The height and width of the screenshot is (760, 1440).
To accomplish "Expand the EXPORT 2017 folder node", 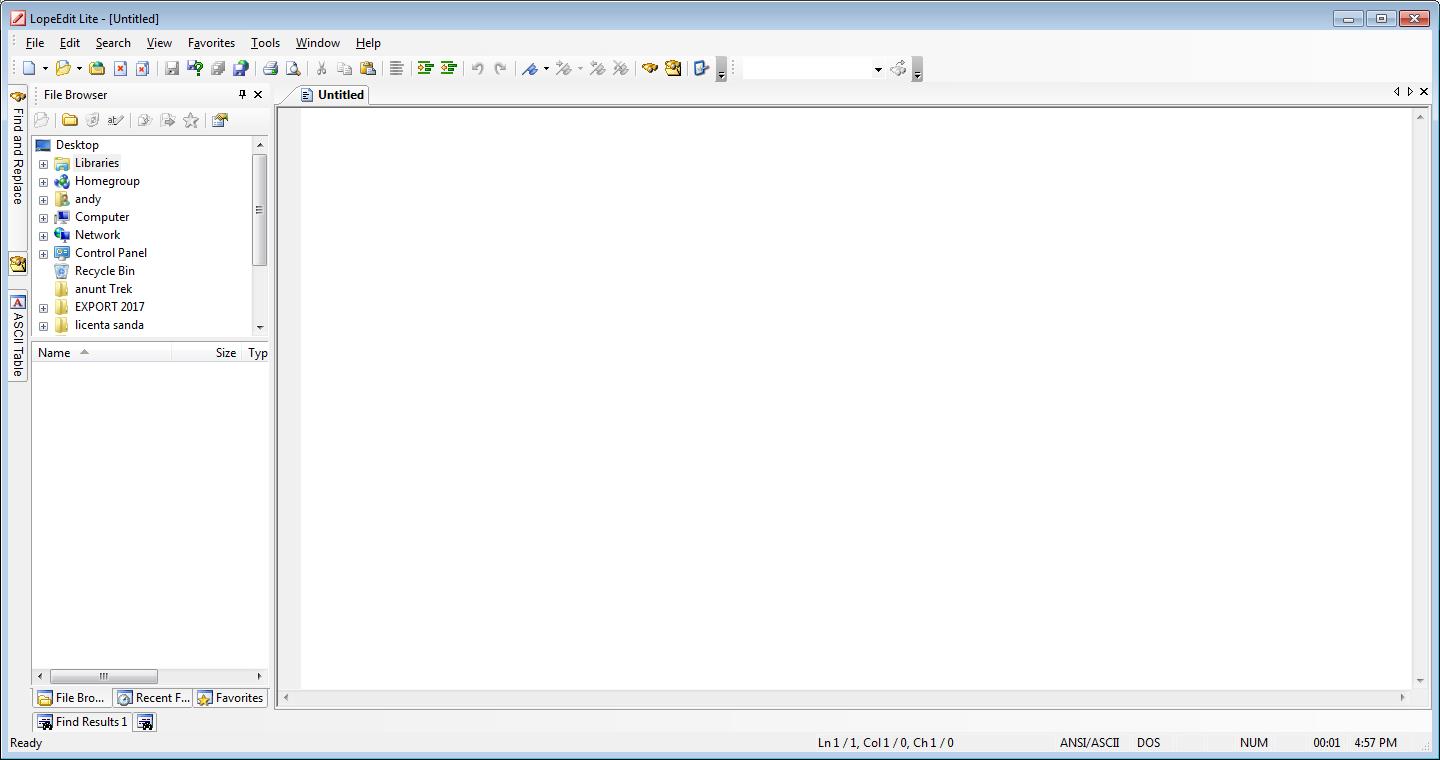I will point(43,307).
